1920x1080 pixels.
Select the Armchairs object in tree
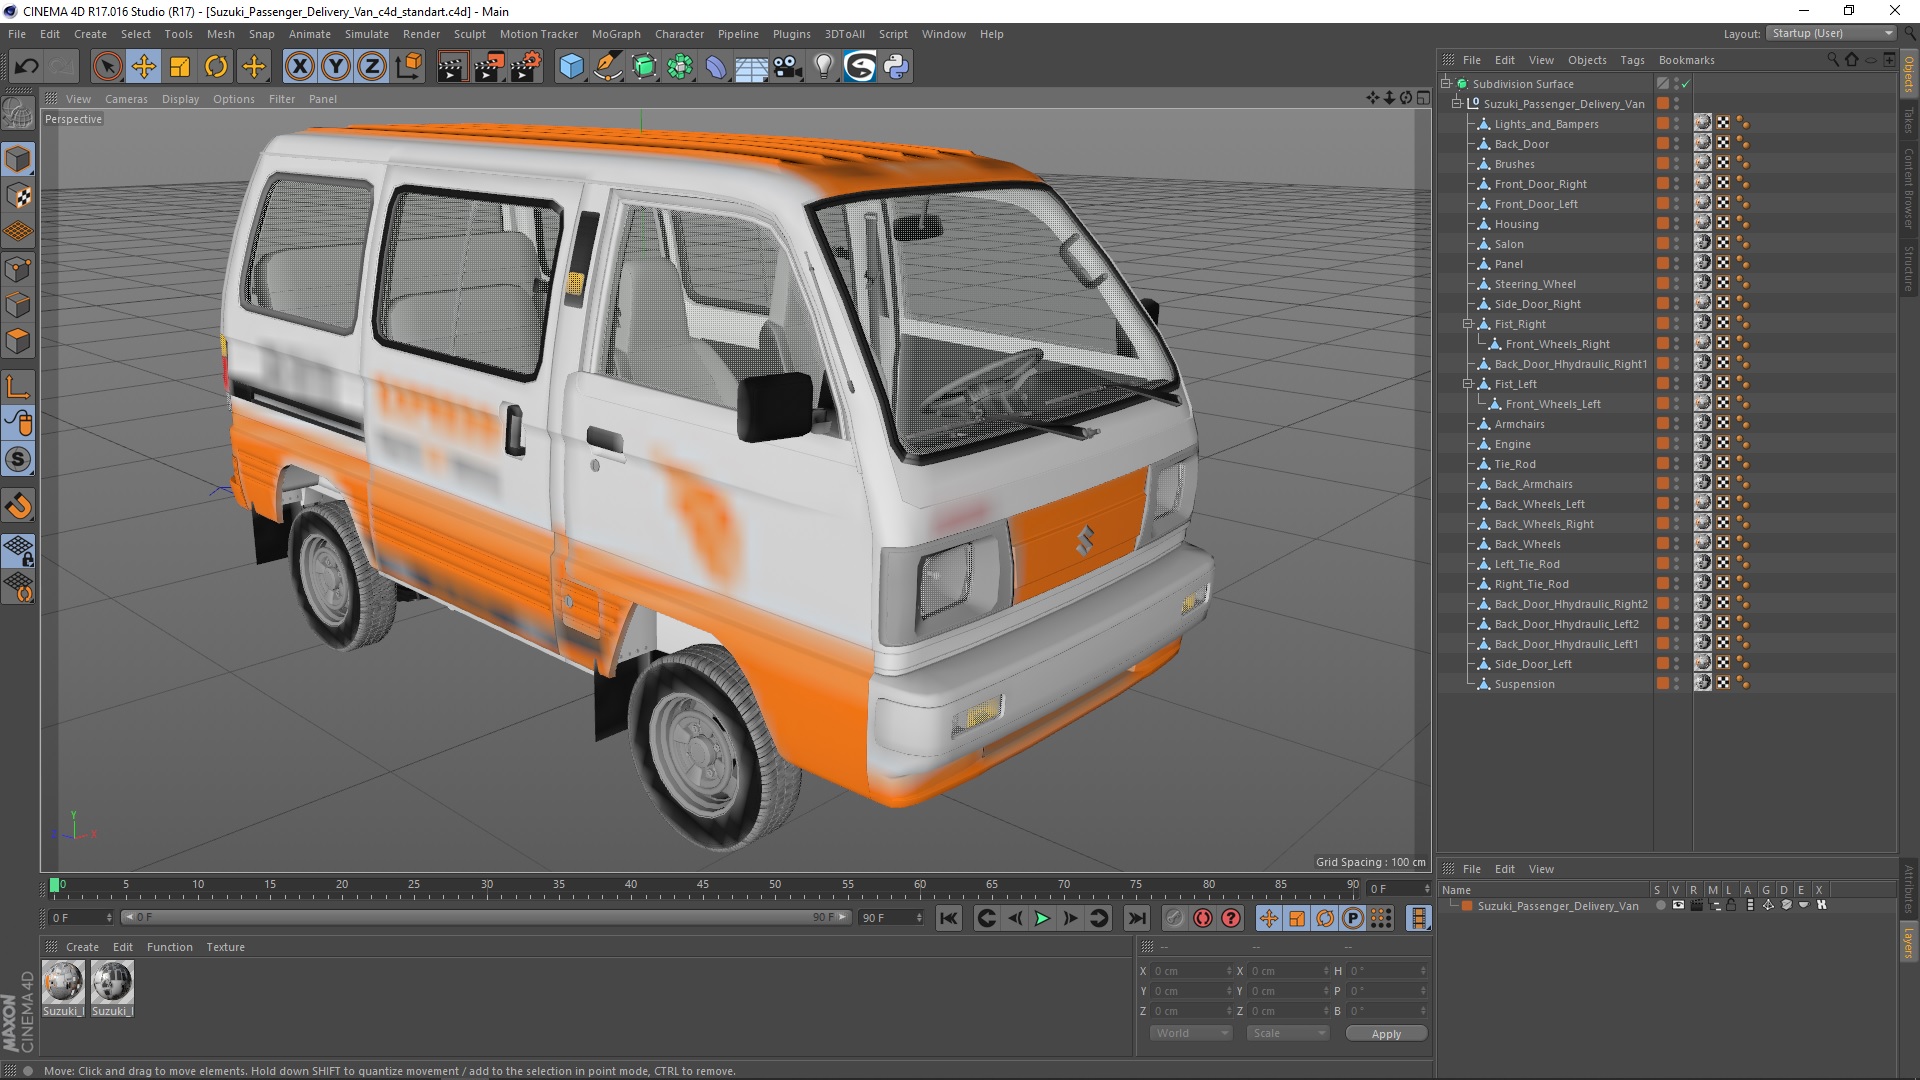[1519, 424]
